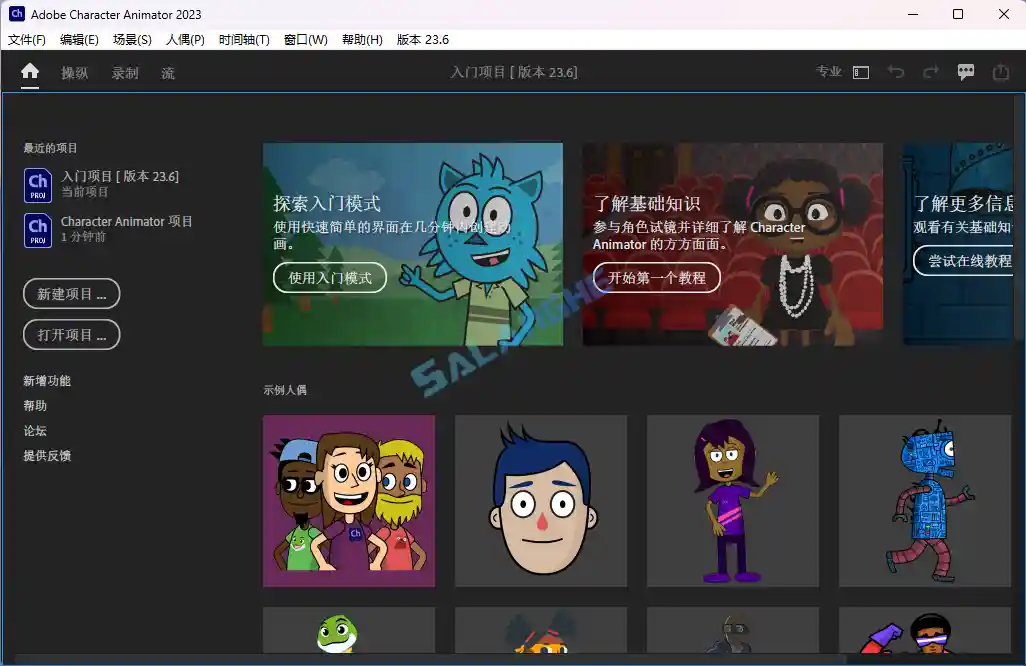Open the feedback speech bubble icon
The height and width of the screenshot is (666, 1026).
point(966,72)
